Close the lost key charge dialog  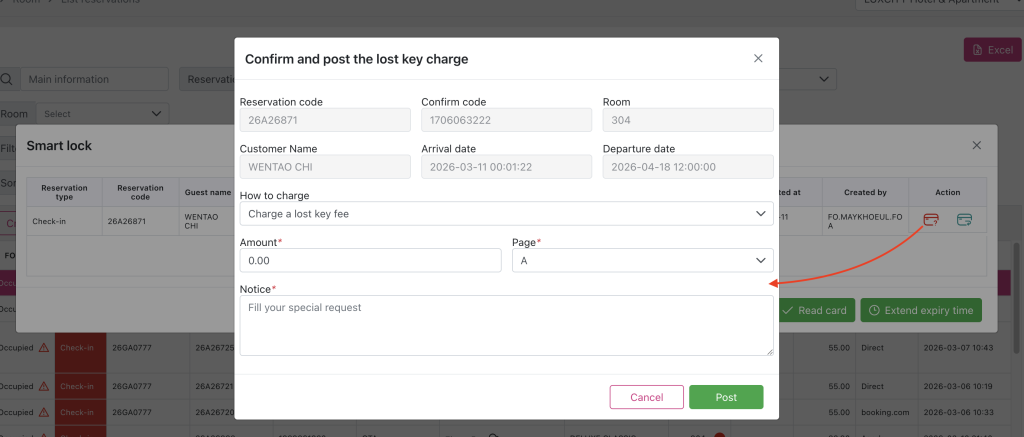758,59
